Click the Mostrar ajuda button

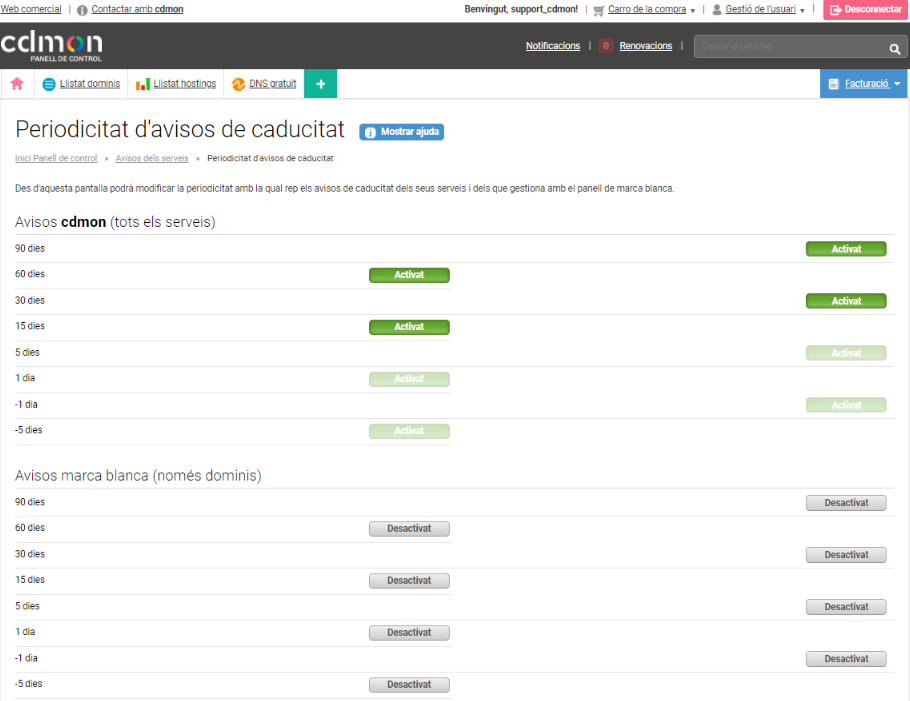coord(402,132)
